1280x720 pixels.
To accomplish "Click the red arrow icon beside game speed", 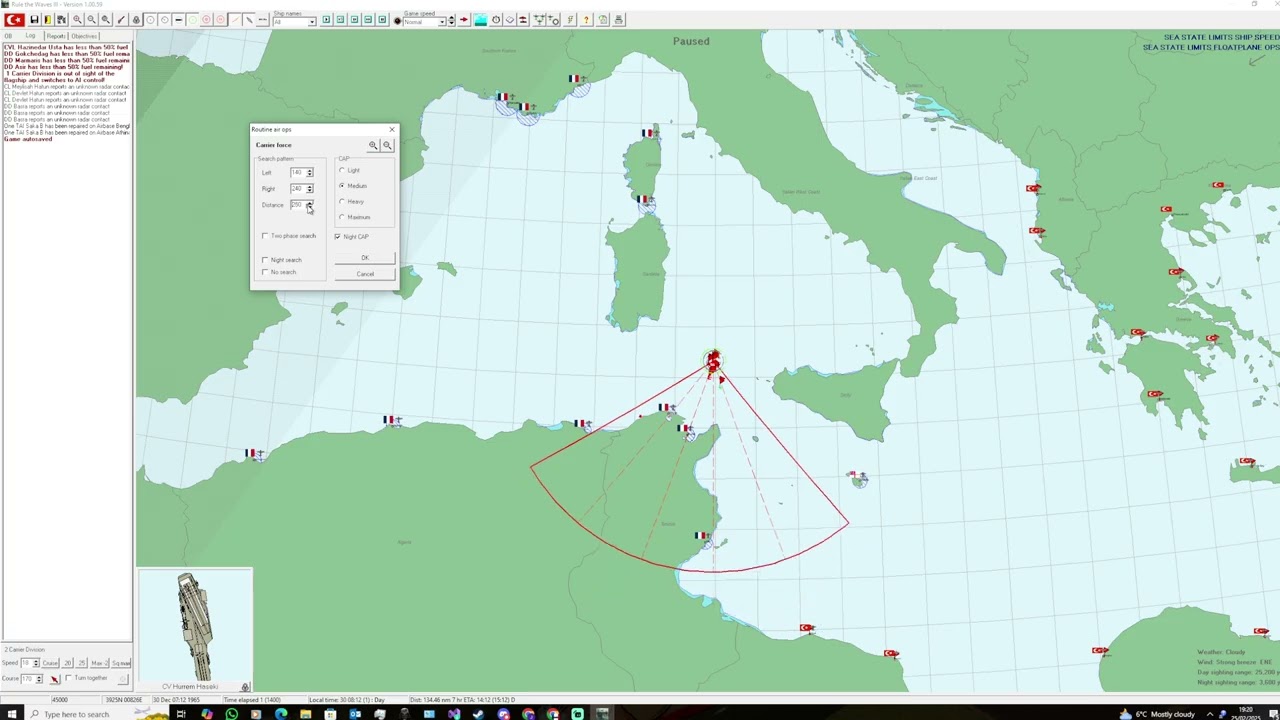I will (464, 20).
